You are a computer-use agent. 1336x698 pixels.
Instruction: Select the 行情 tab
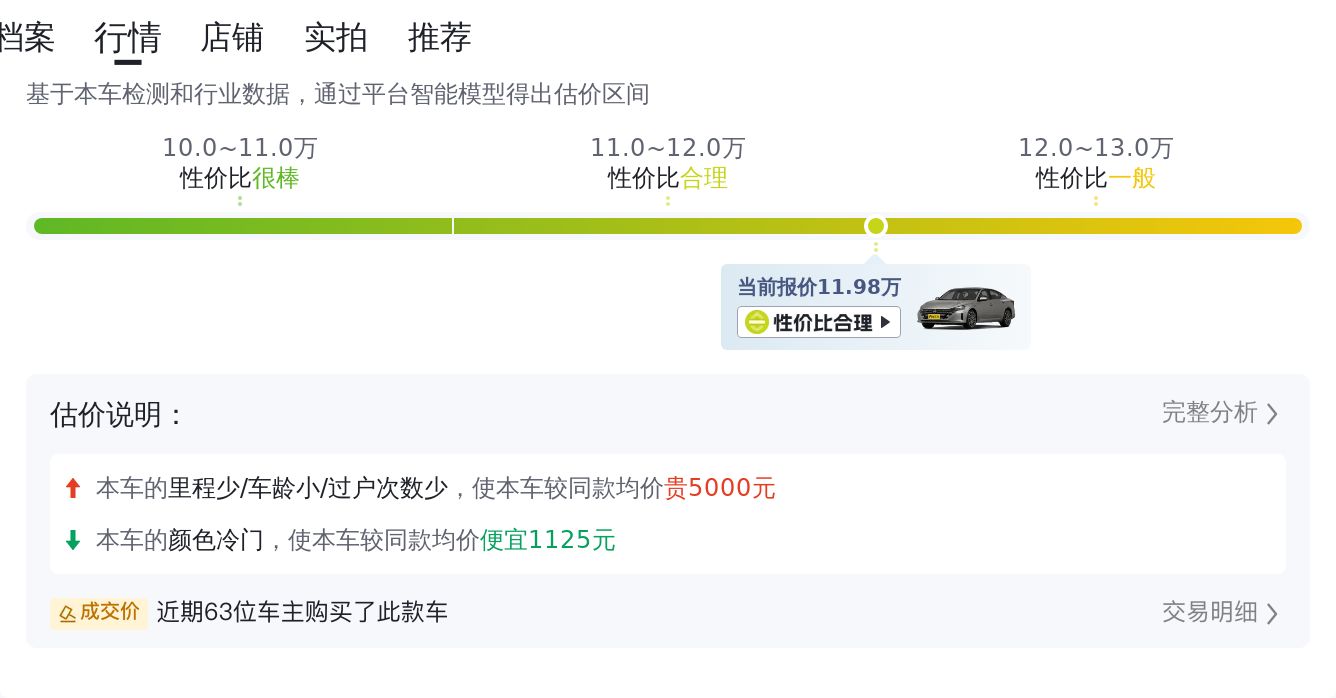(128, 38)
